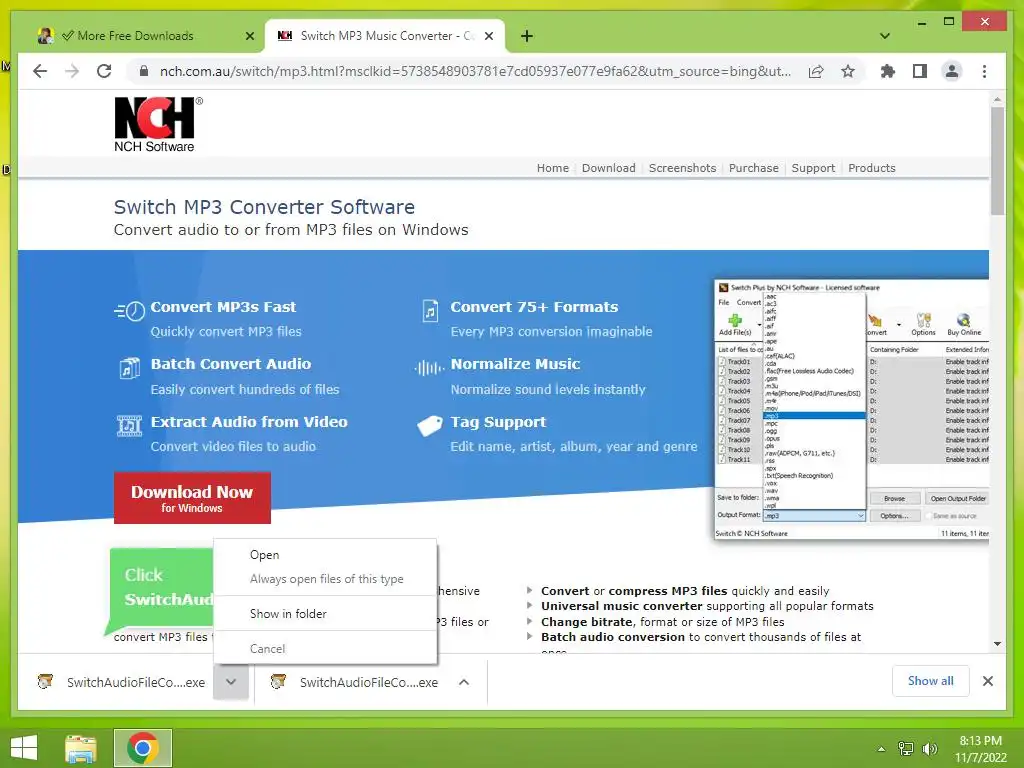Screen dimensions: 1024x768
Task: Go back with the browser back arrow
Action: pos(40,71)
